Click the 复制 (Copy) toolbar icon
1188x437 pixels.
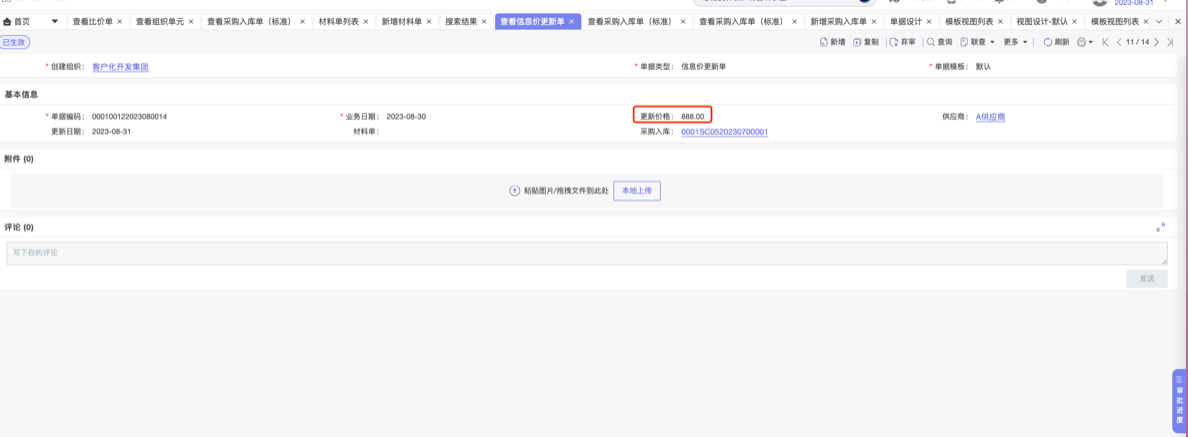(x=858, y=42)
